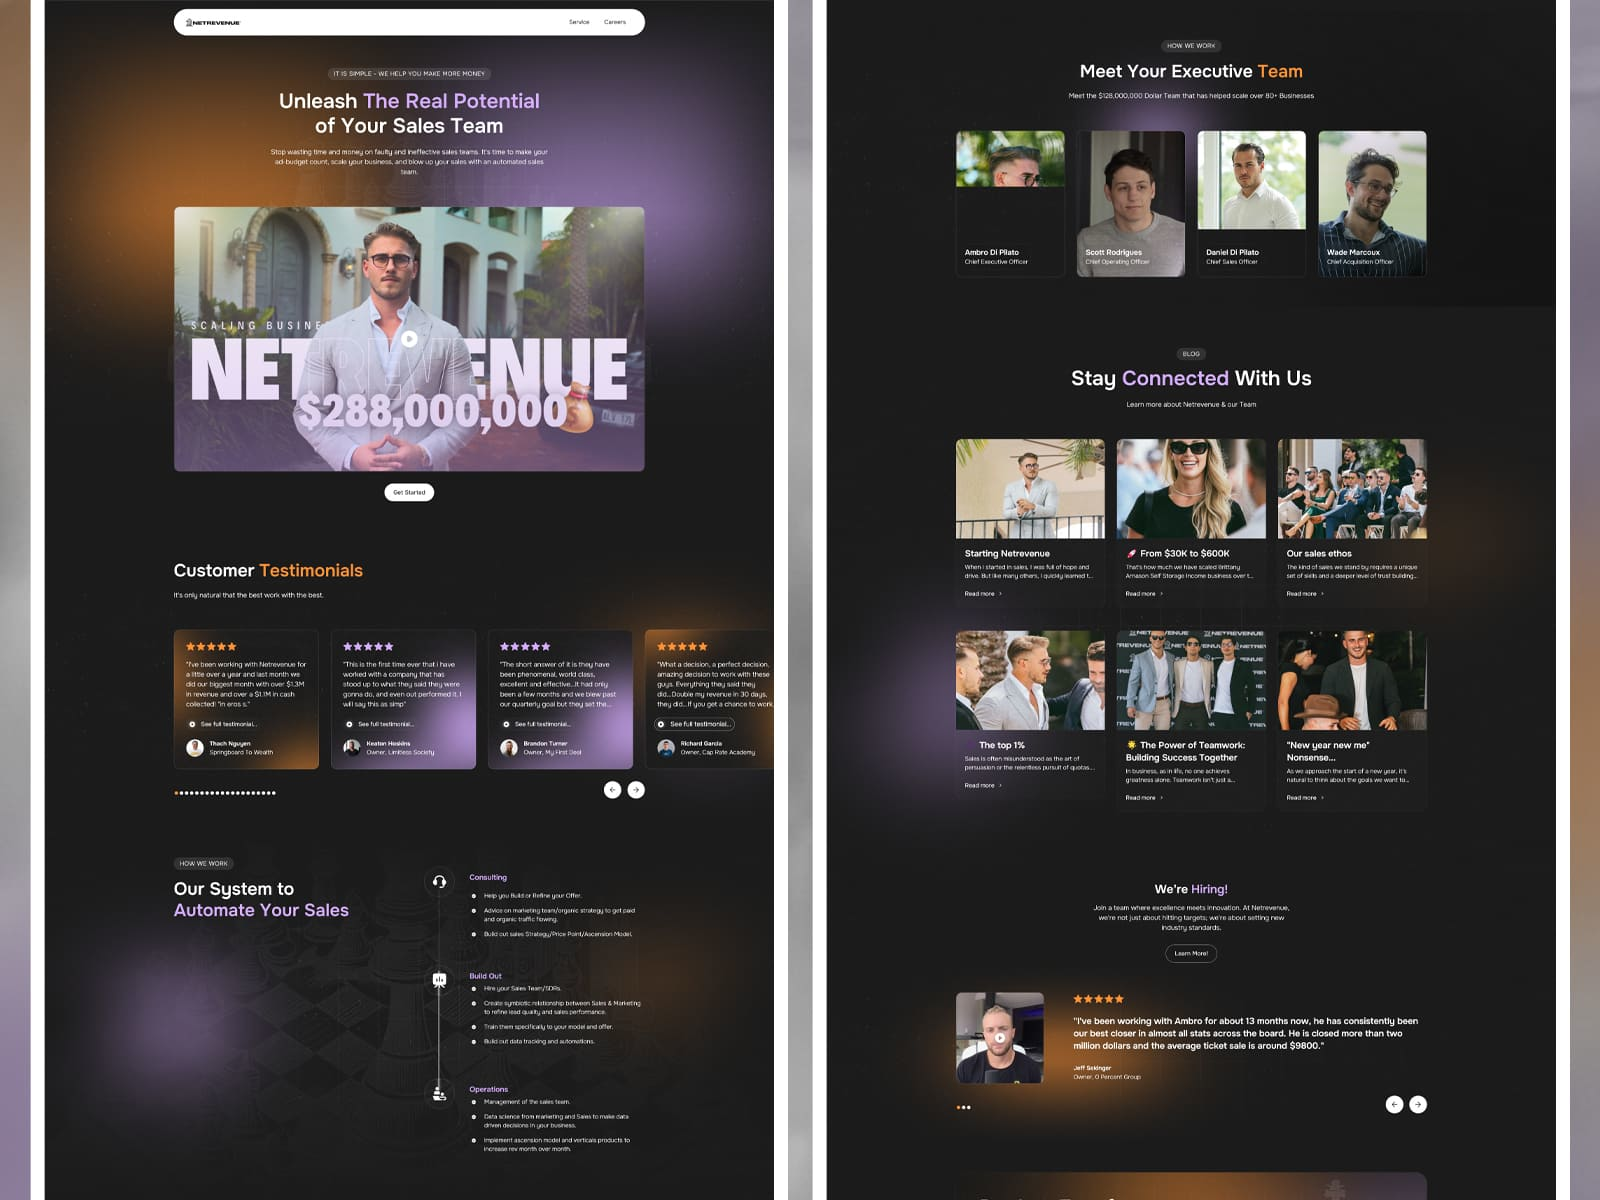Click the five-star rating above Jeff Sekinger quote
The image size is (1600, 1200).
[1098, 999]
